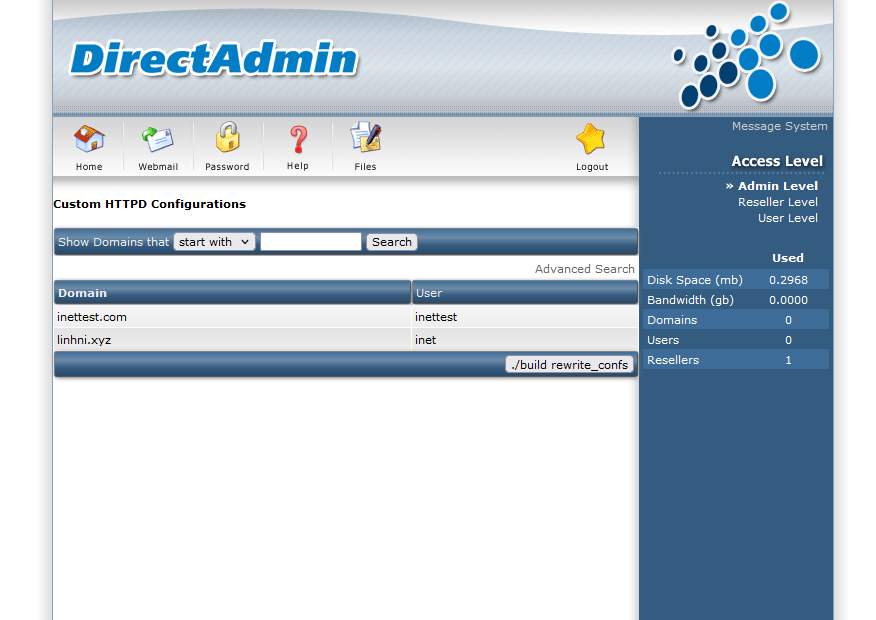Open Message System link
876x620 pixels.
click(x=779, y=126)
